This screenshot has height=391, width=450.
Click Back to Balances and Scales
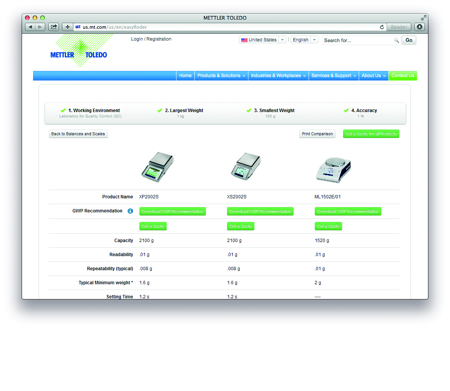coord(78,134)
